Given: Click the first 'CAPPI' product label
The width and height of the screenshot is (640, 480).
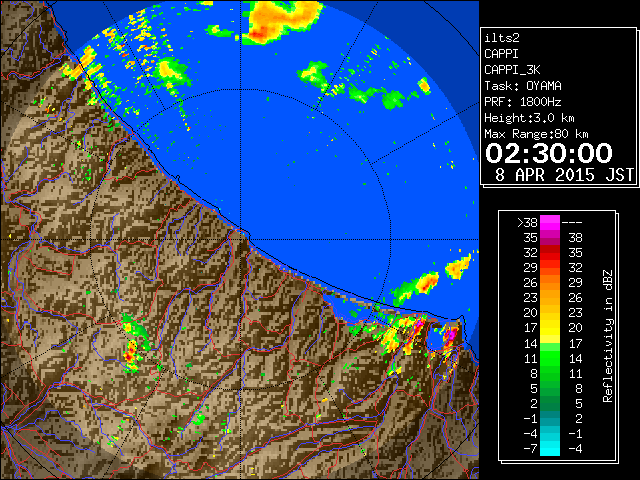Looking at the screenshot, I should [x=501, y=54].
